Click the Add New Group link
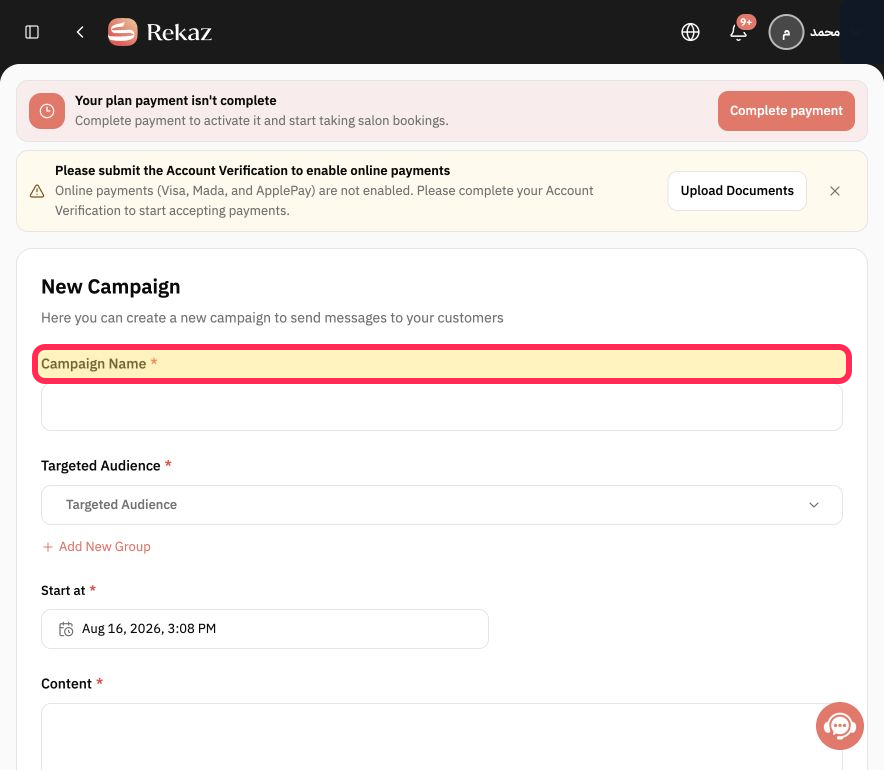 click(96, 547)
